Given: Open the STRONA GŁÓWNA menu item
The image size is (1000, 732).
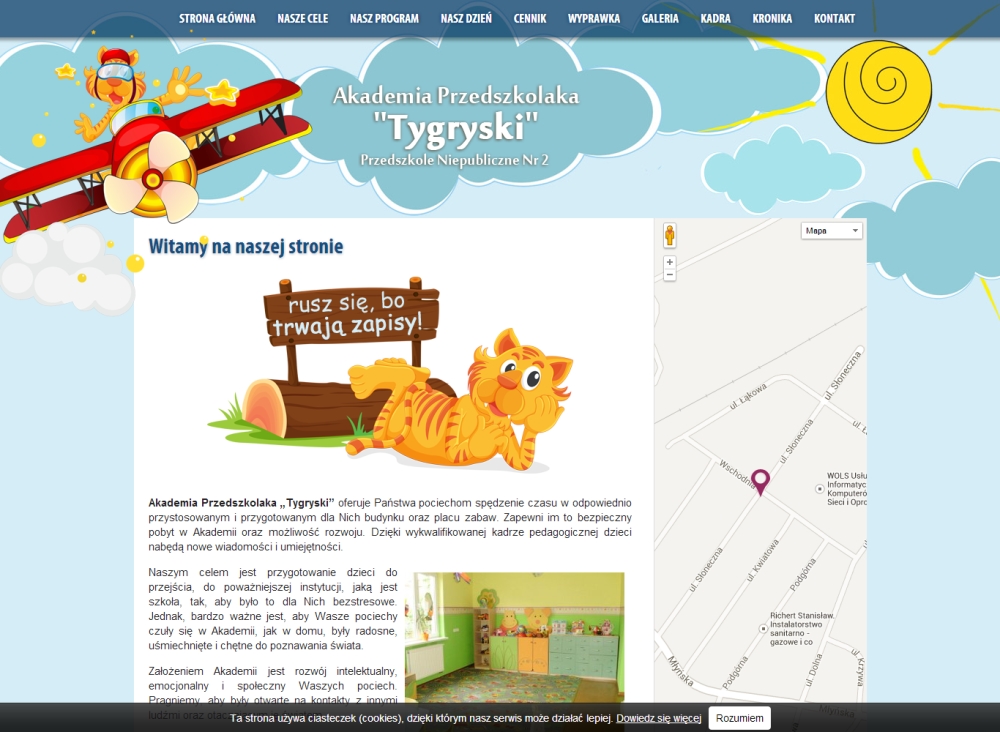Looking at the screenshot, I should point(217,18).
